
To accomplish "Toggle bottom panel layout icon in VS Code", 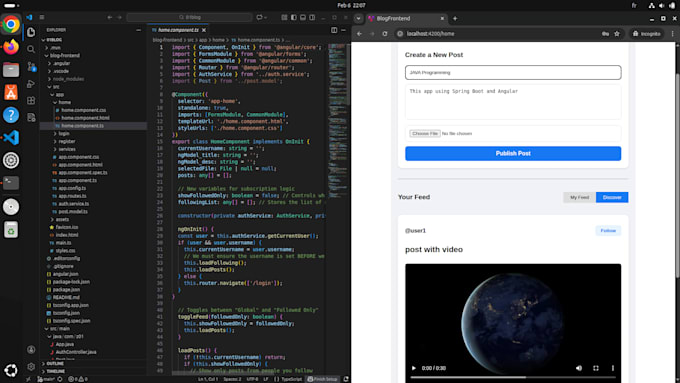I will (x=303, y=17).
